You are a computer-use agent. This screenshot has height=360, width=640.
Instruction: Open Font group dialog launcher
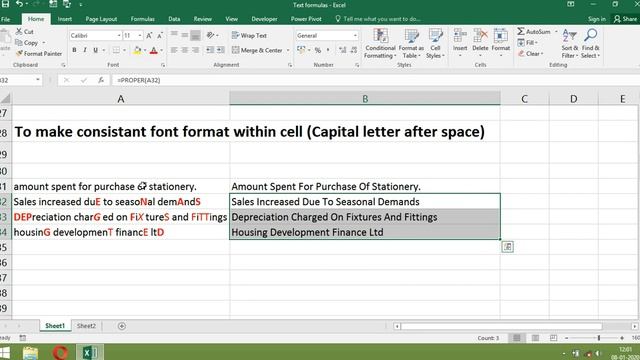[162, 65]
